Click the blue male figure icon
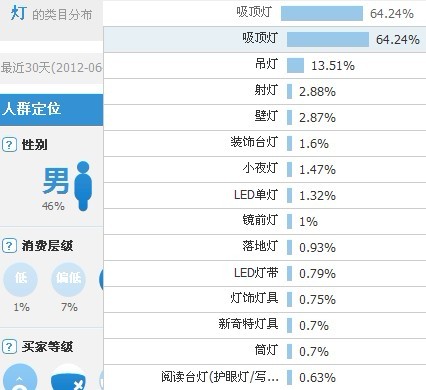The height and width of the screenshot is (390, 426). (x=83, y=186)
